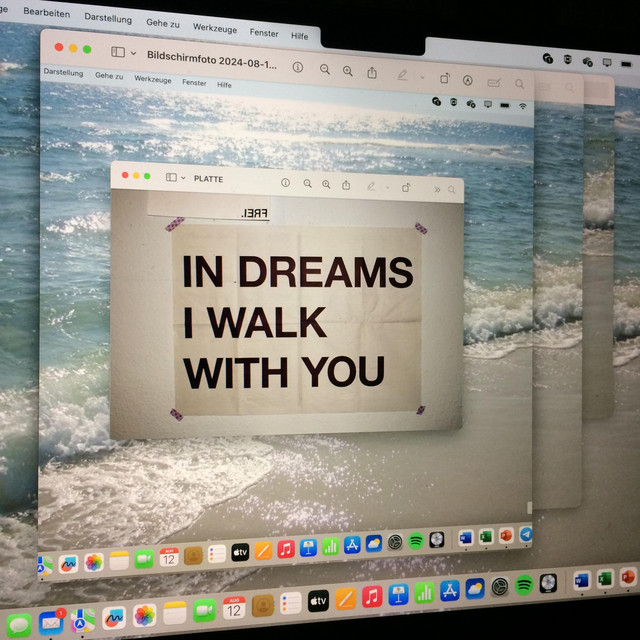Click the search magnifier in Bildschirmfoto toolbar

coord(519,84)
